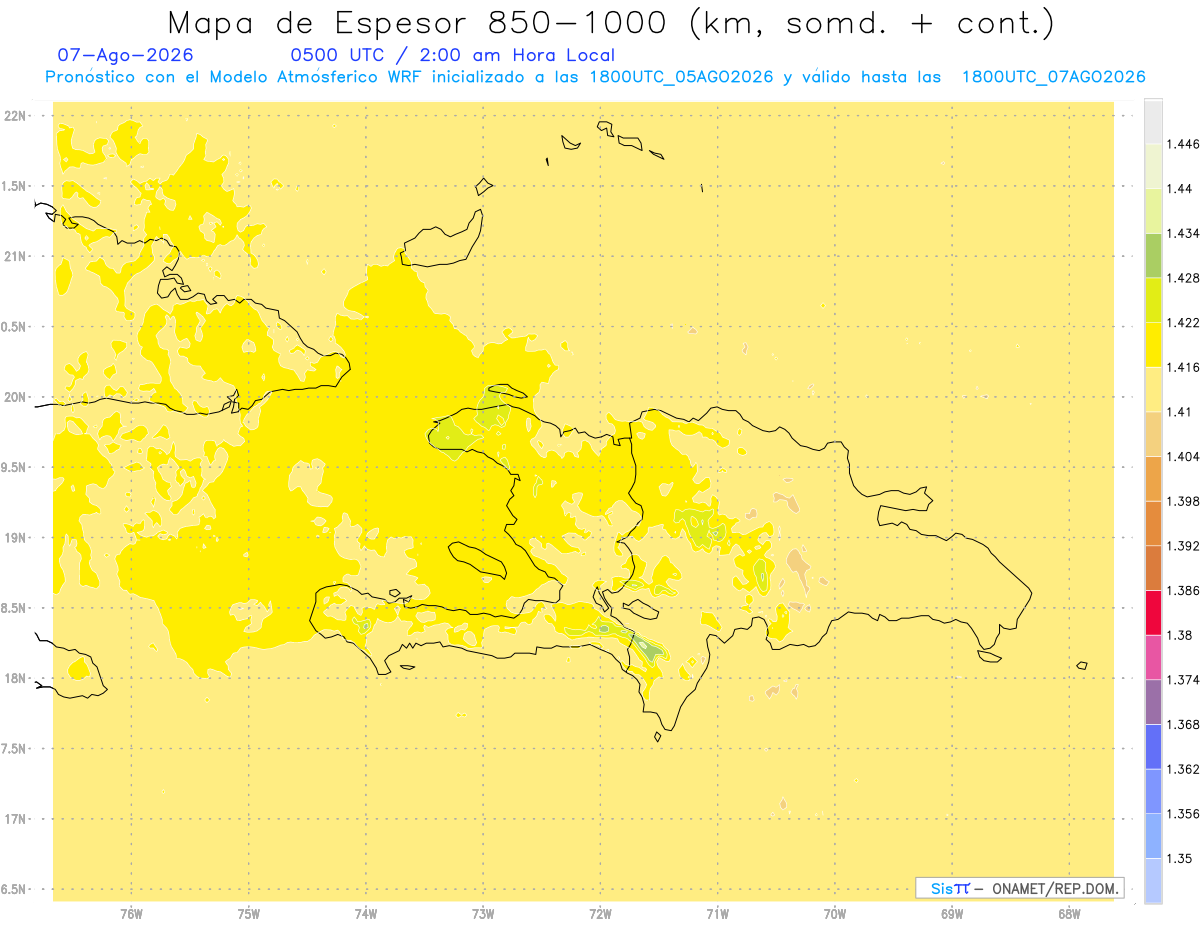Click the WRF forecast 'Pronóstico con el Modelo' line

click(595, 77)
